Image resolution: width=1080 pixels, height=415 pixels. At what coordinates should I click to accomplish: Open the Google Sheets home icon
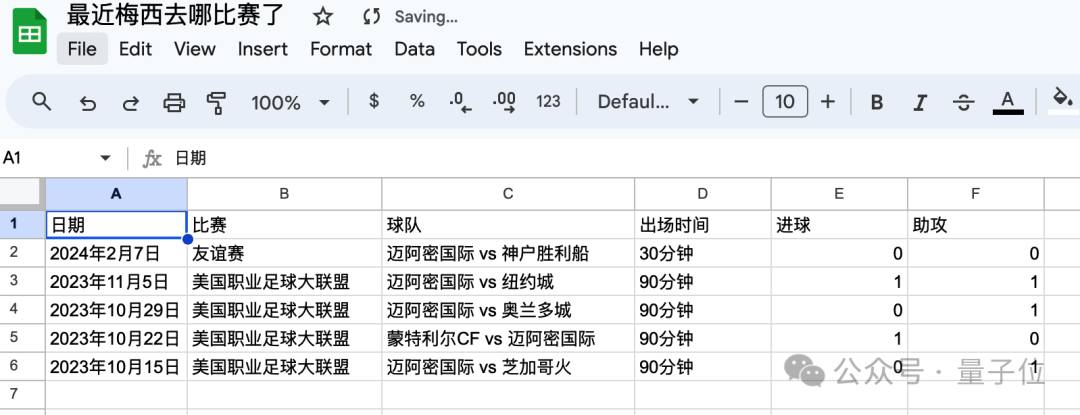[x=30, y=30]
